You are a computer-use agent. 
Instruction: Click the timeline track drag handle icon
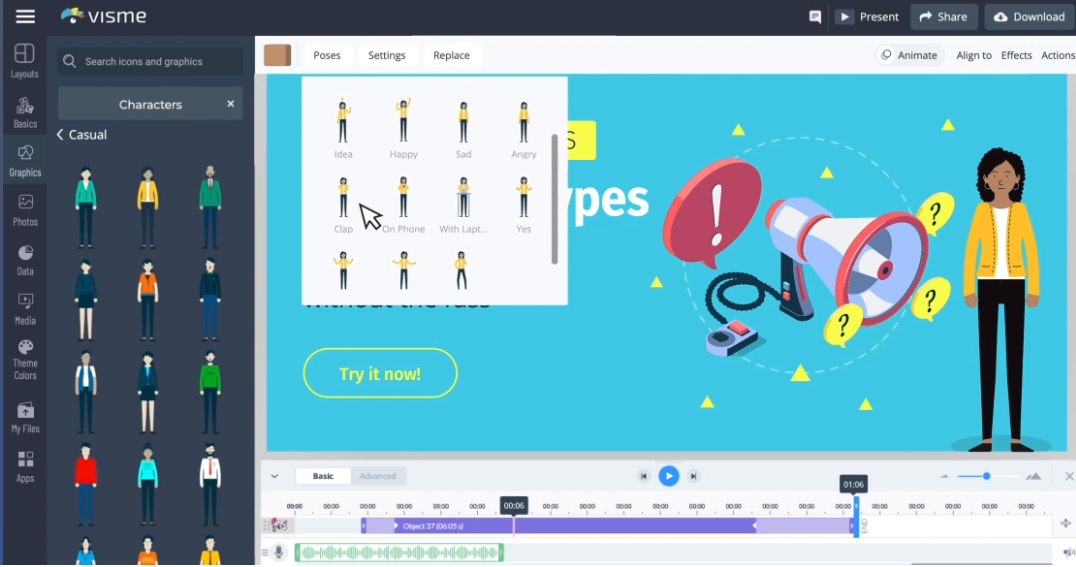click(265, 526)
